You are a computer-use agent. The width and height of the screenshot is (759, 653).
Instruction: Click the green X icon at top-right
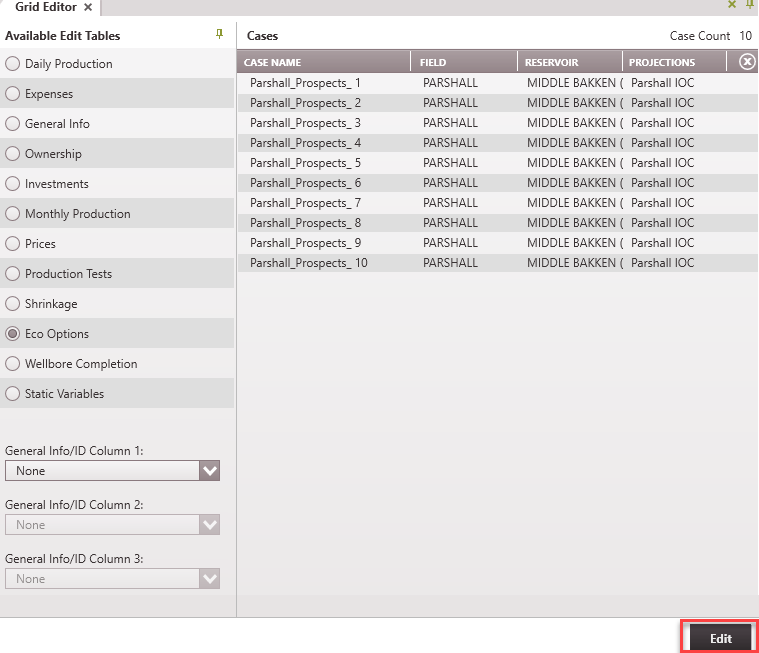[732, 5]
